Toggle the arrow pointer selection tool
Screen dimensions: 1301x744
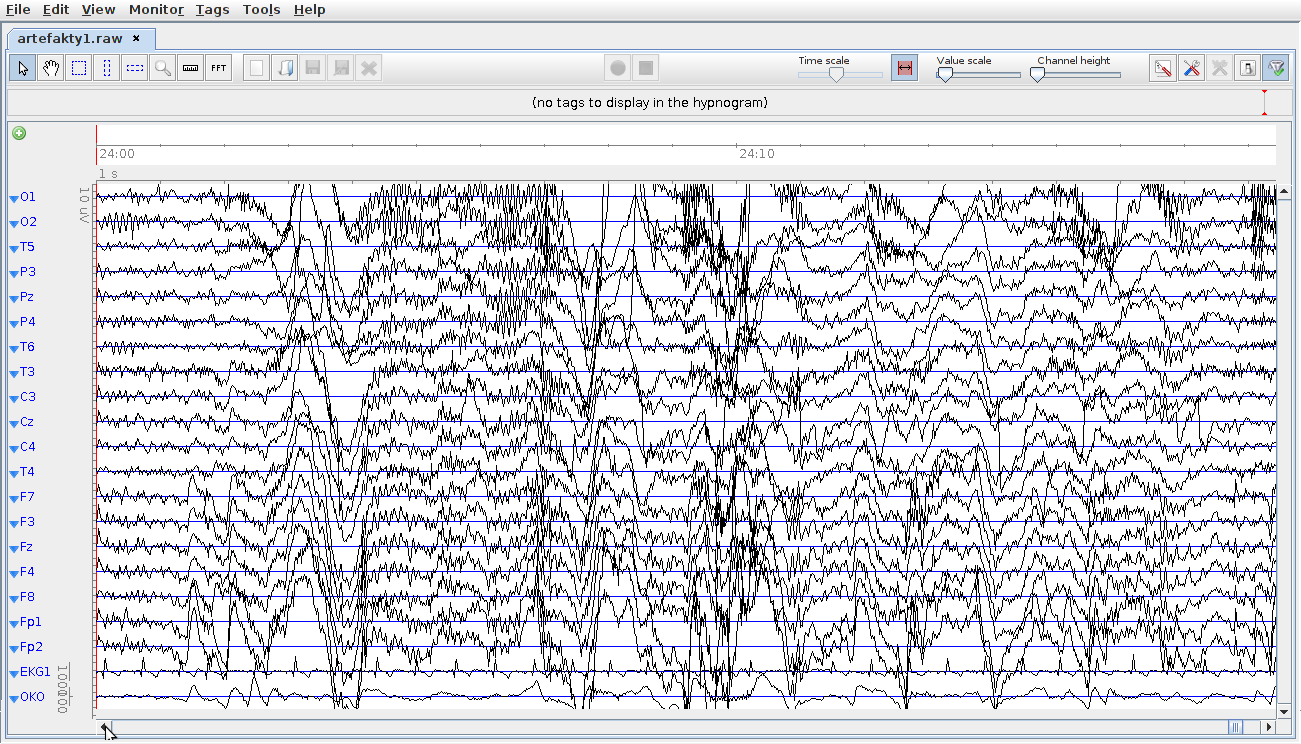(x=22, y=68)
